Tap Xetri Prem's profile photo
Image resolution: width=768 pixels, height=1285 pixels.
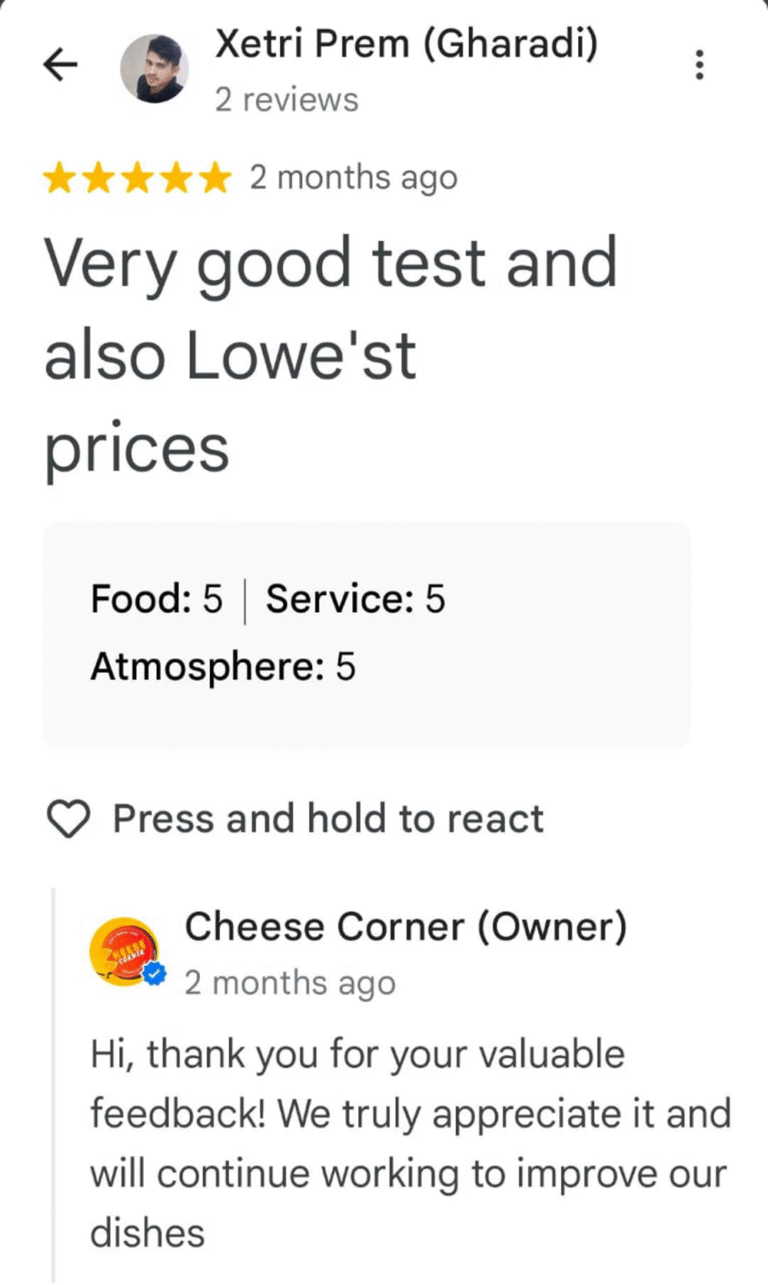(153, 68)
